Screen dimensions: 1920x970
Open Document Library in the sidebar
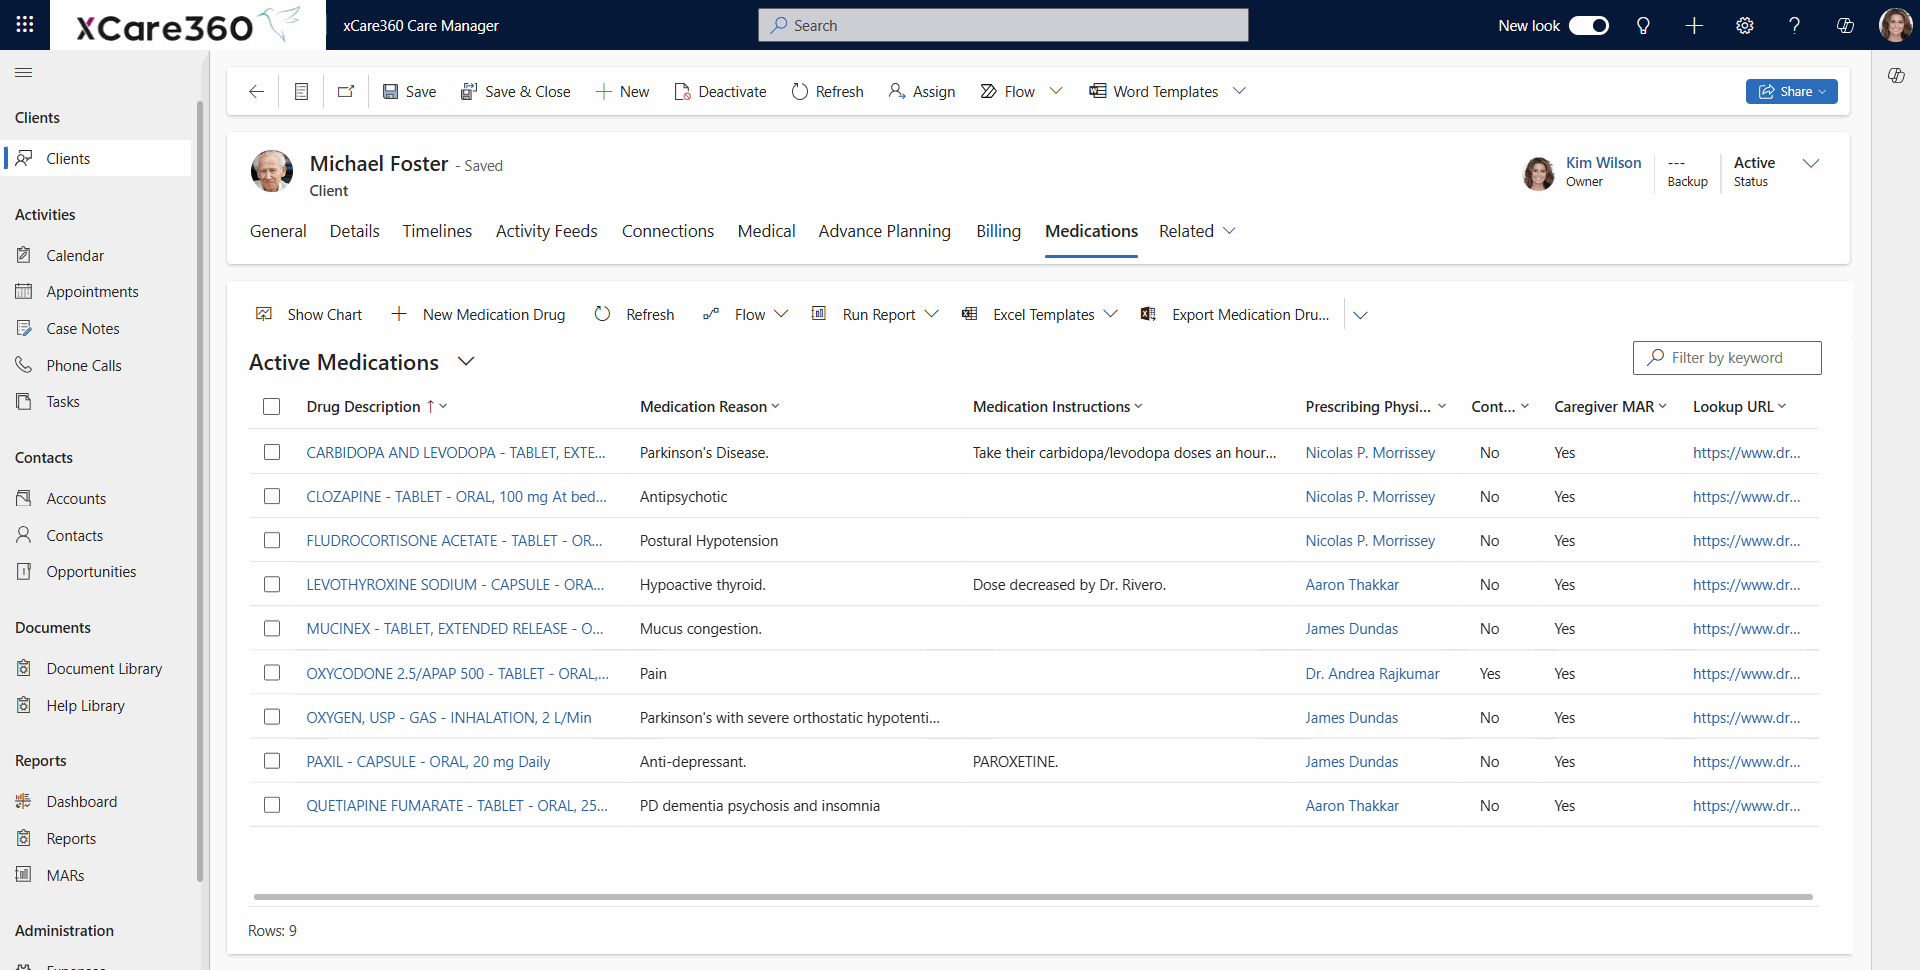104,668
